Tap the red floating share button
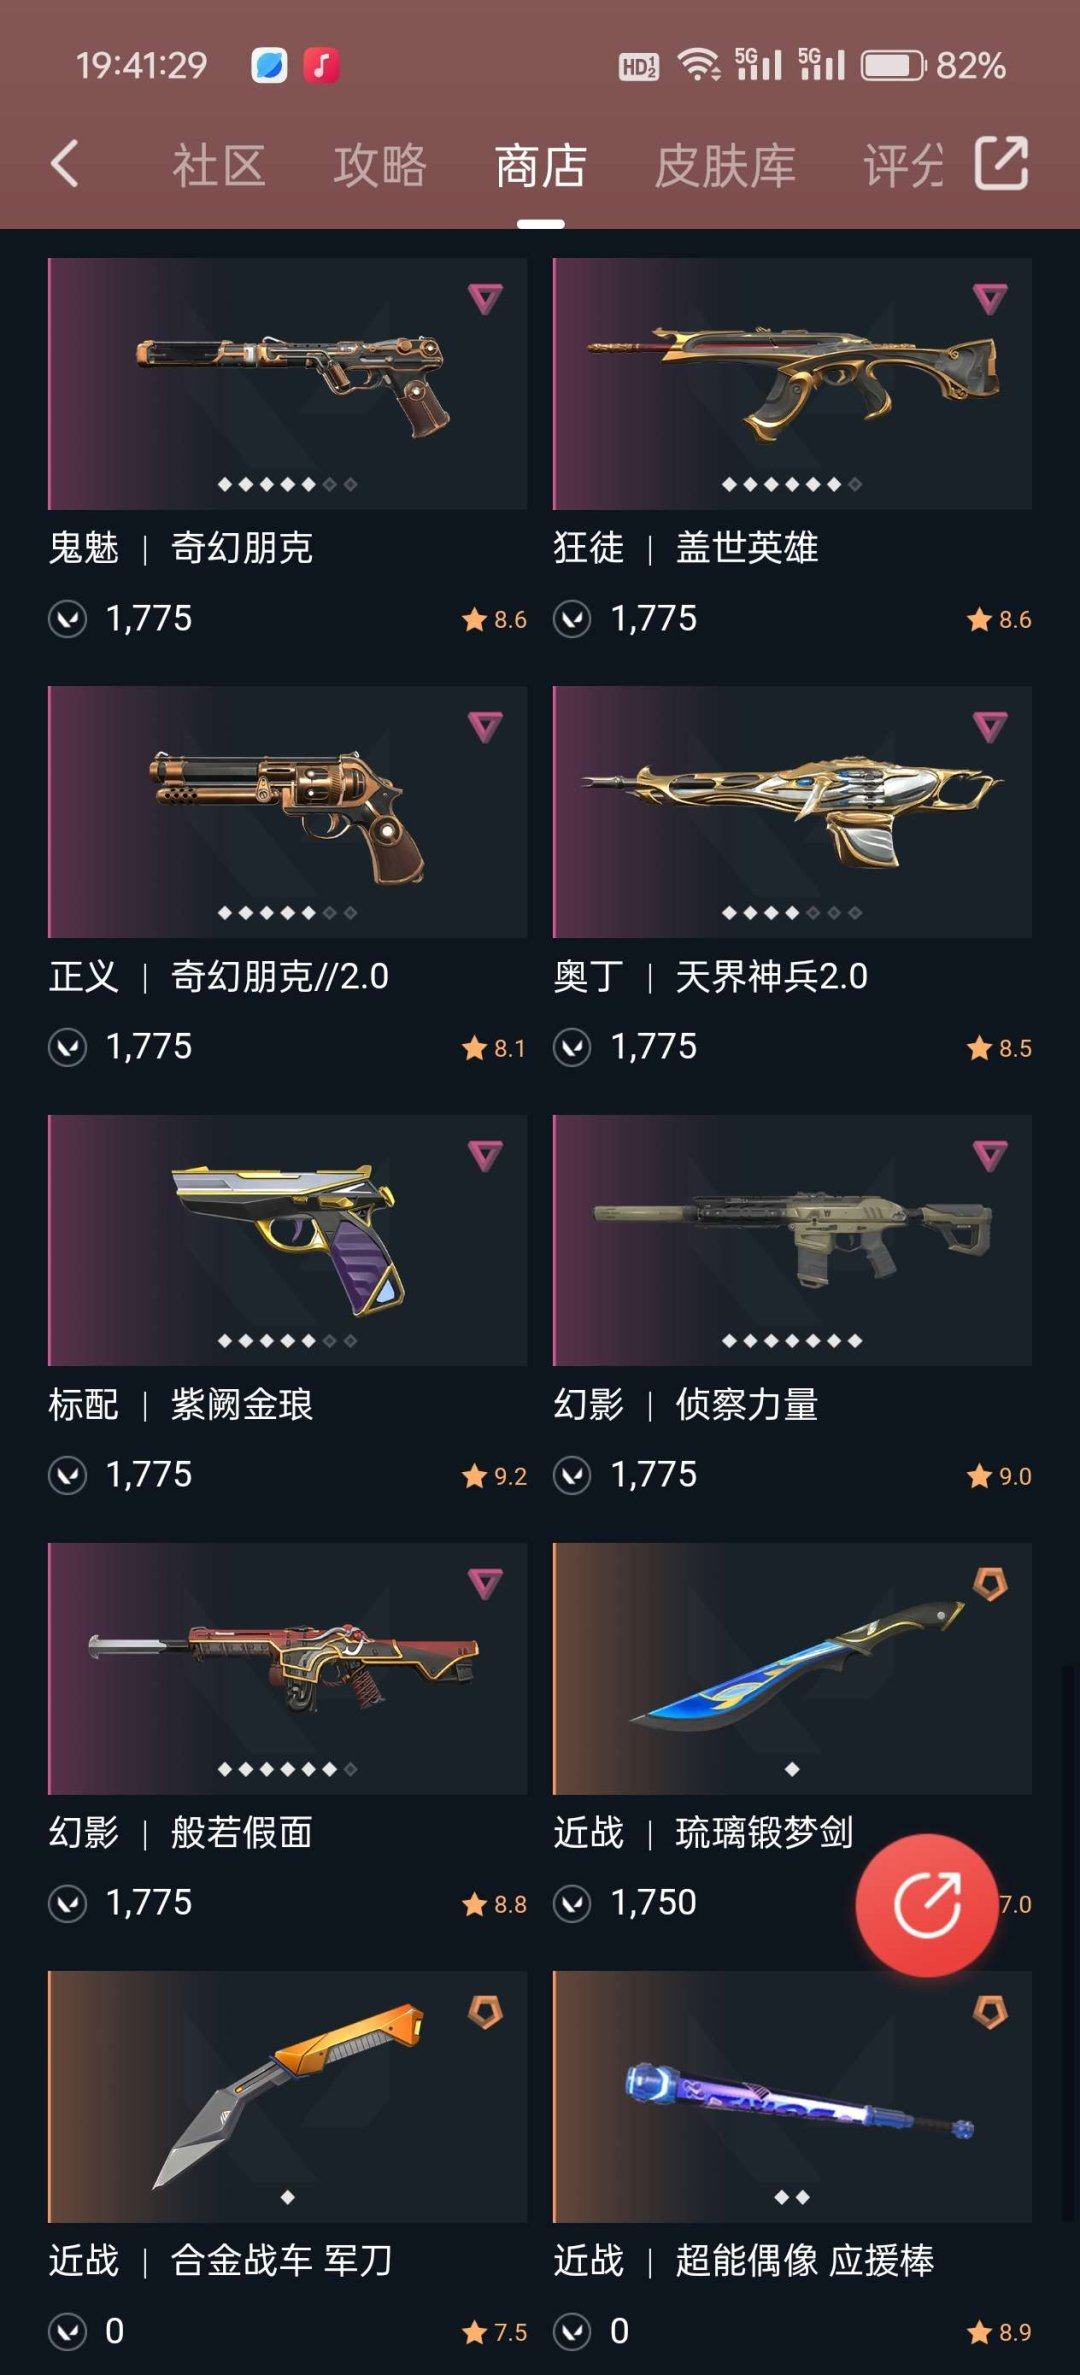This screenshot has height=2375, width=1080. click(x=927, y=1905)
